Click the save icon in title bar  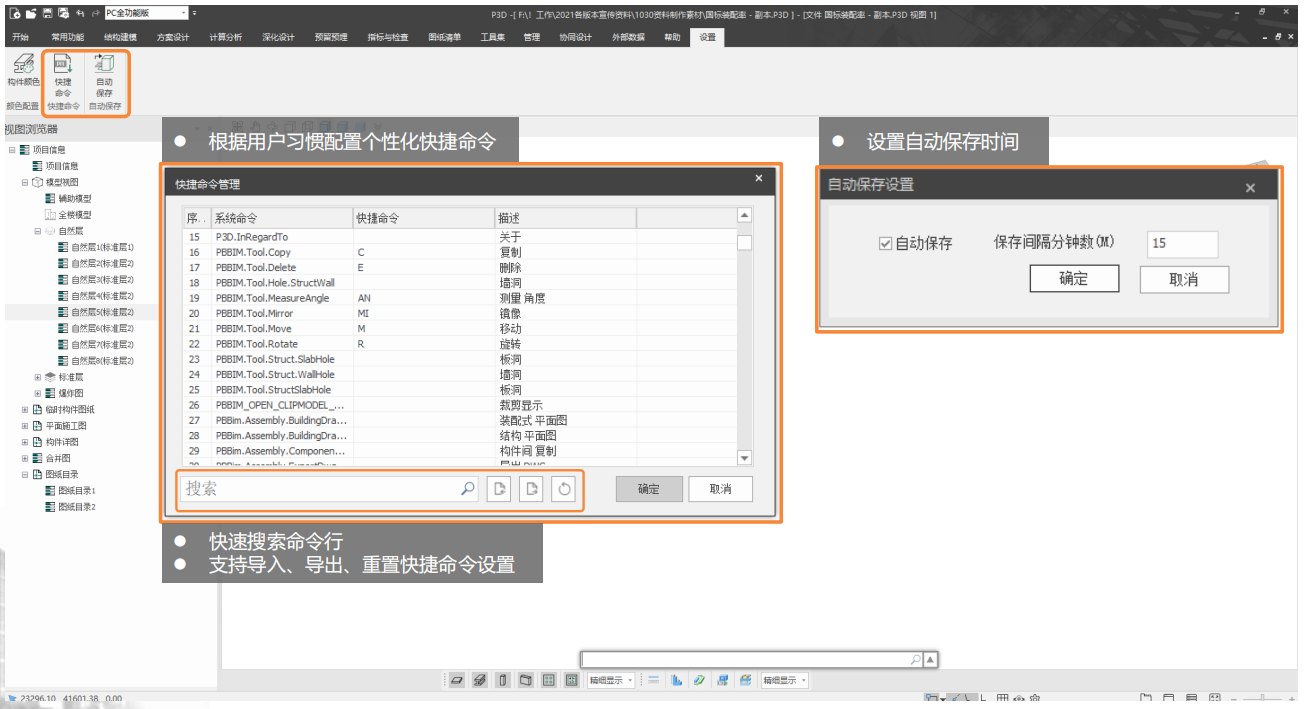(48, 13)
